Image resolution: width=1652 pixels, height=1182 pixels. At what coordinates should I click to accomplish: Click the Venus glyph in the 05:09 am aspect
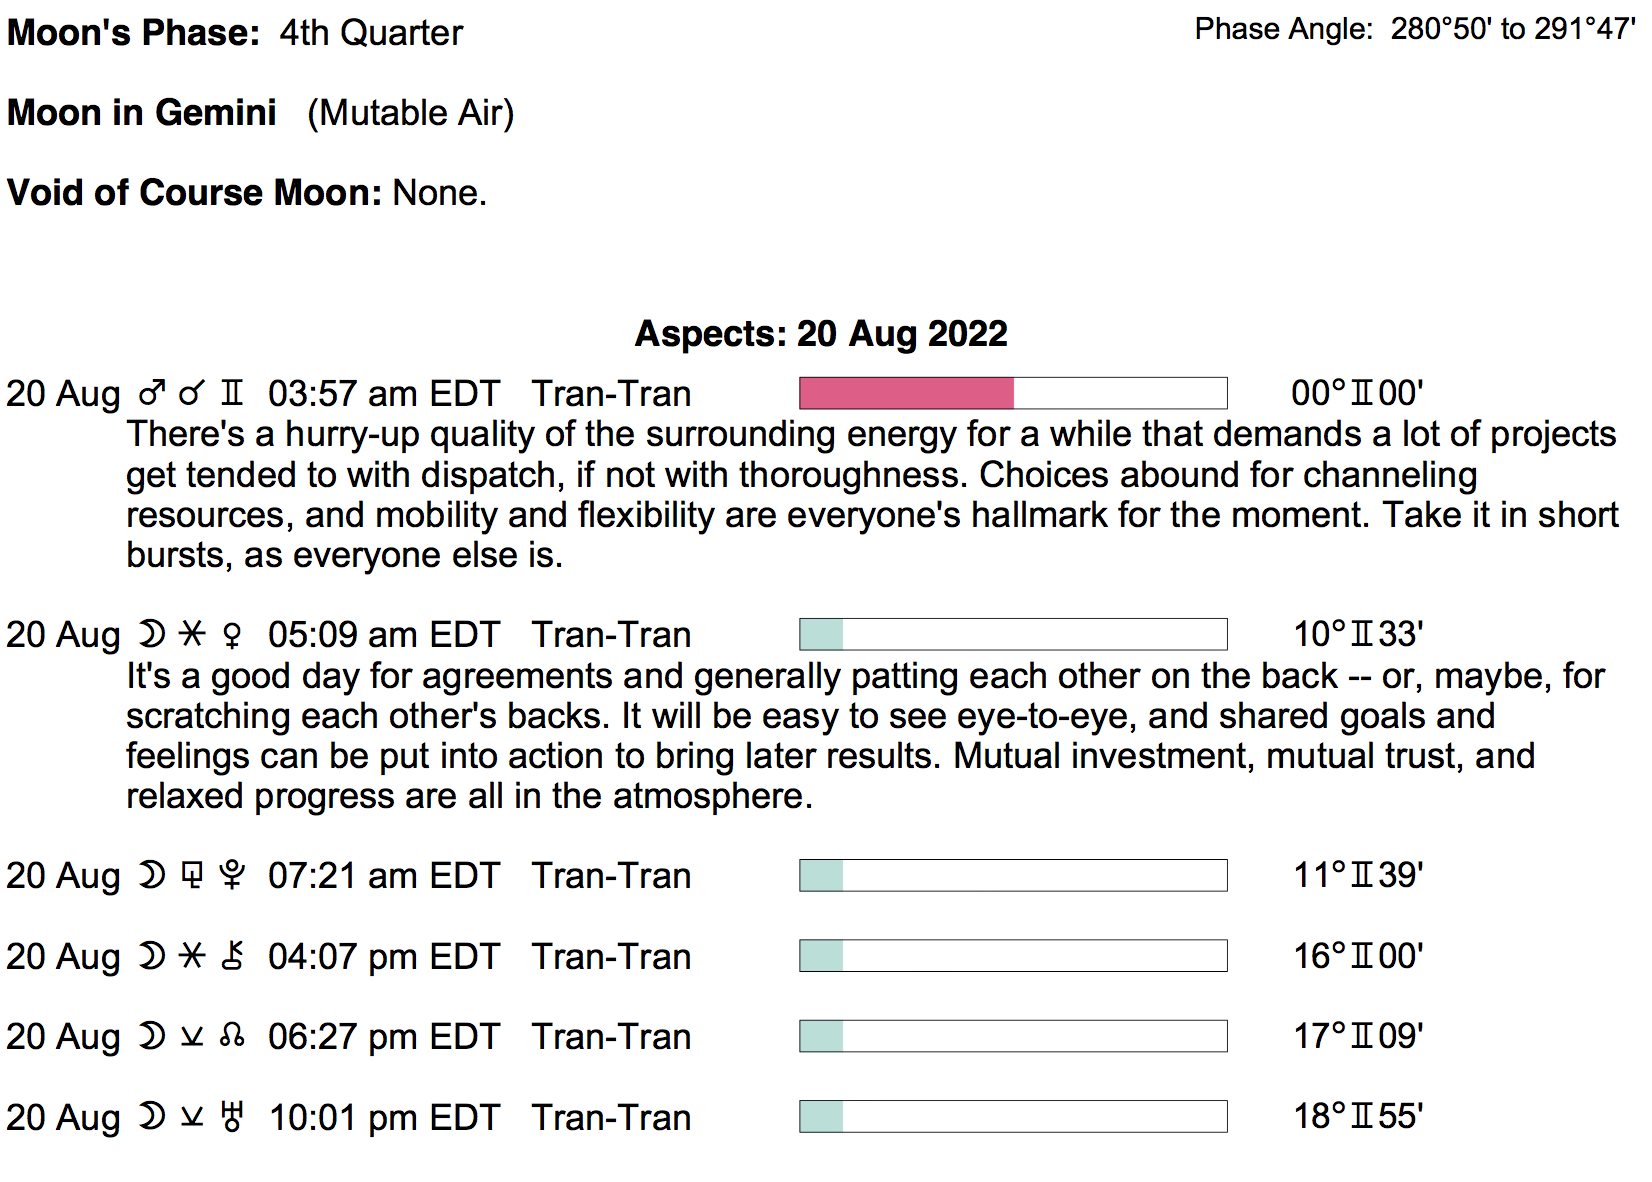click(x=232, y=635)
